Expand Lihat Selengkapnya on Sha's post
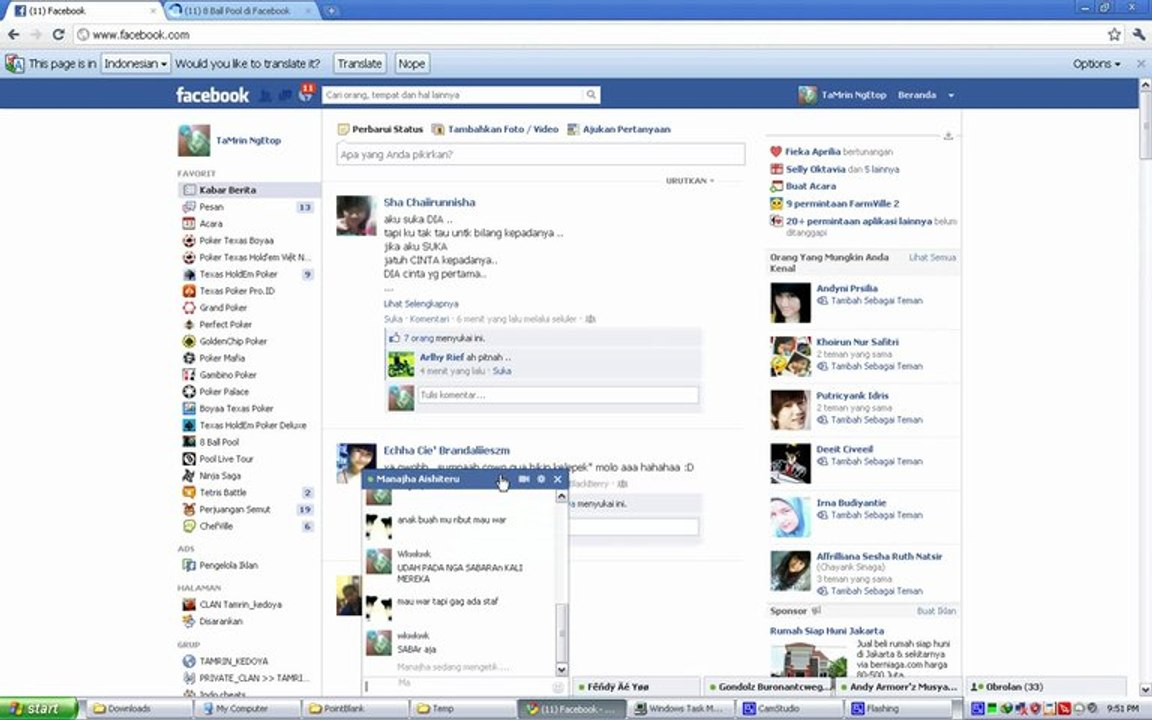The image size is (1152, 720). pos(421,303)
